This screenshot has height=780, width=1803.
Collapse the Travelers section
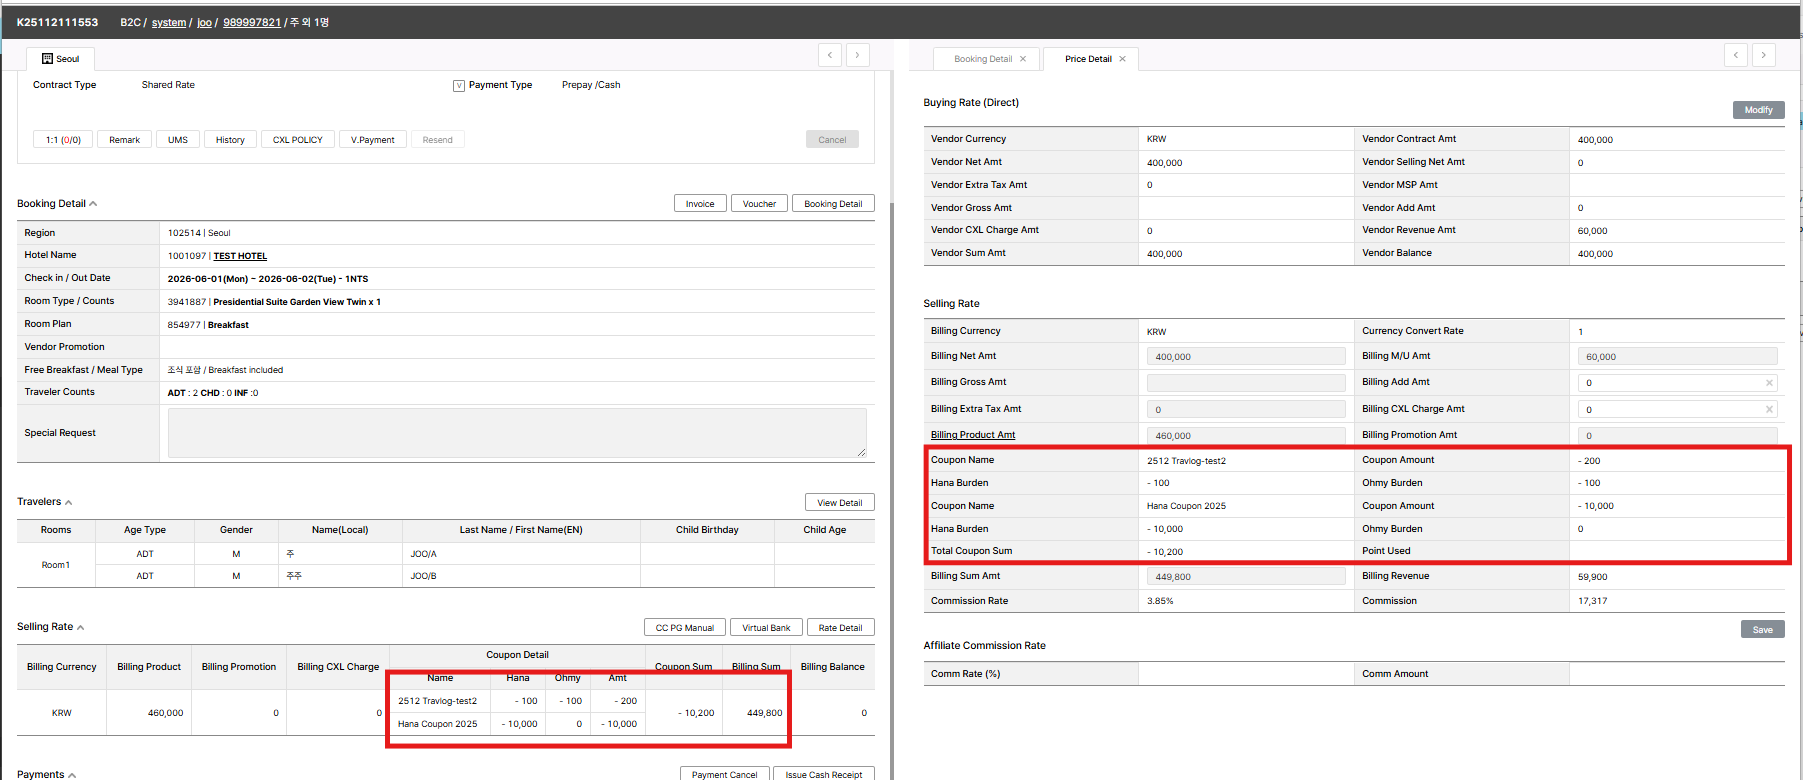[x=69, y=502]
